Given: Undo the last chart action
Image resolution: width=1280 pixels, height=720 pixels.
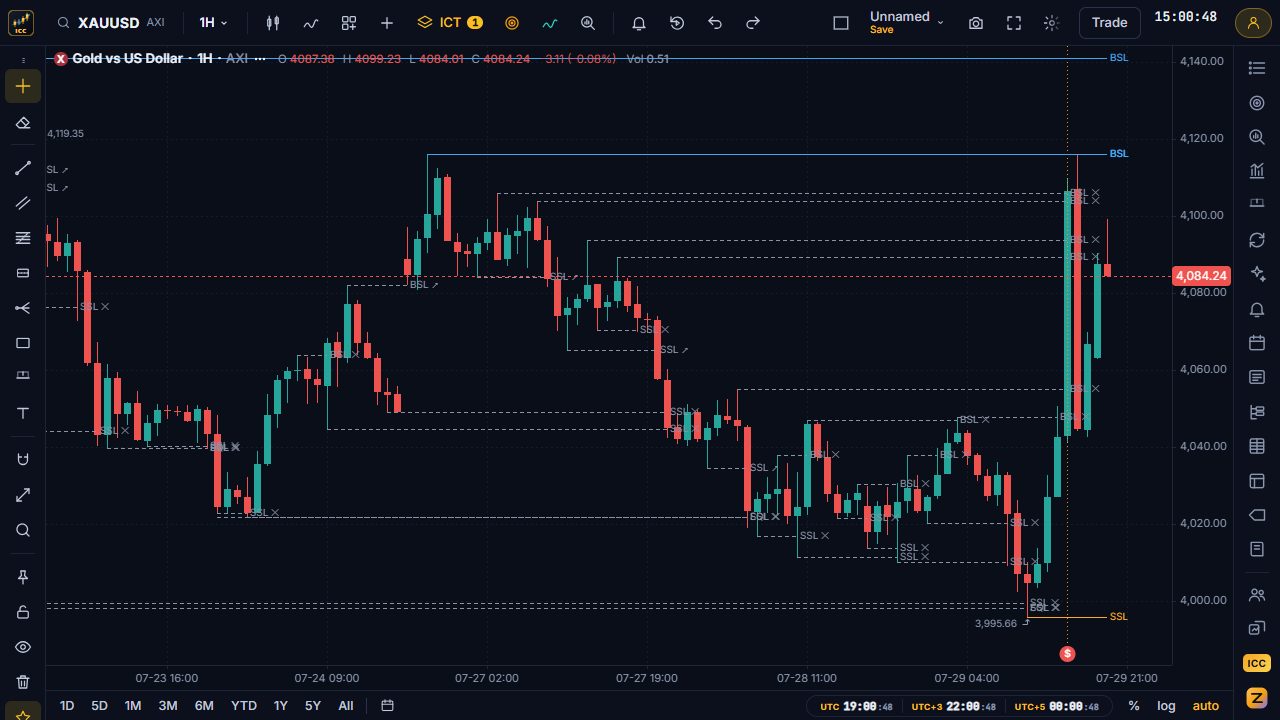Looking at the screenshot, I should pyautogui.click(x=715, y=23).
